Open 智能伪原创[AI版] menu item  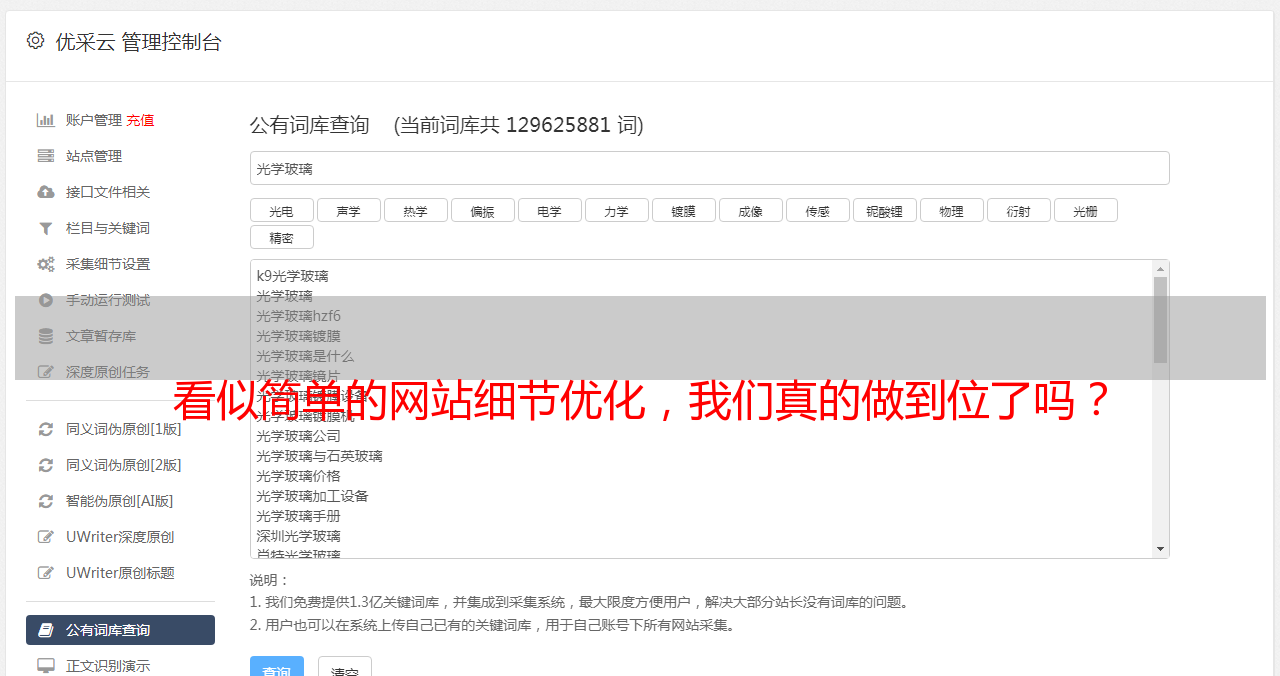tap(120, 501)
